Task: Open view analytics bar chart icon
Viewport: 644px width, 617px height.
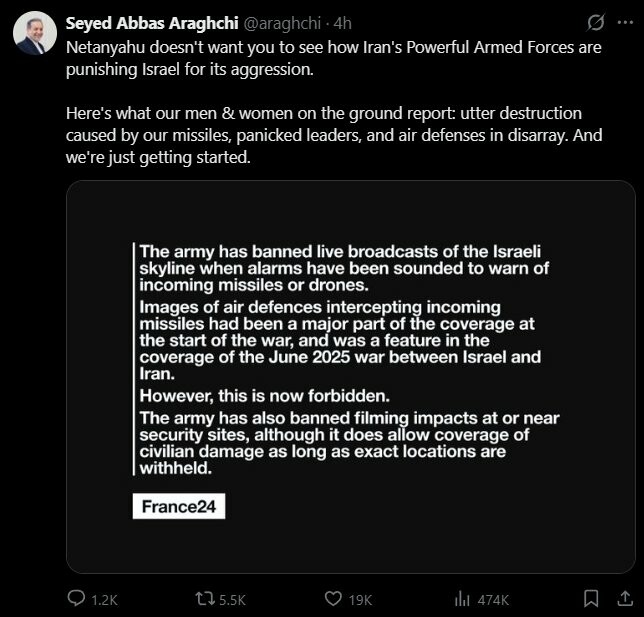Action: [x=462, y=599]
